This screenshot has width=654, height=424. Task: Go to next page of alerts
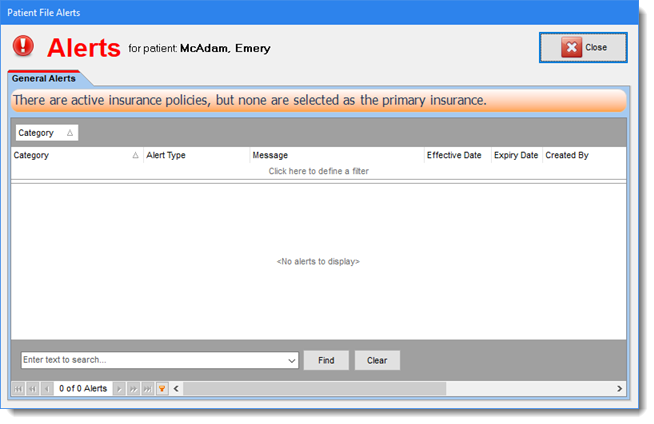(133, 389)
